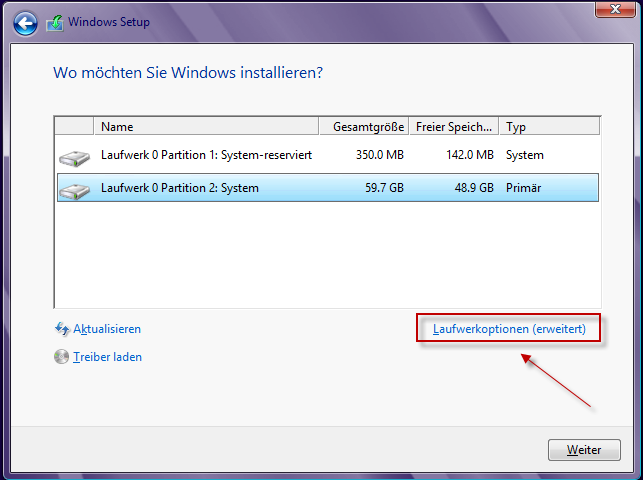Viewport: 643px width, 480px height.
Task: Open the Treiber laden link
Action: tap(107, 357)
